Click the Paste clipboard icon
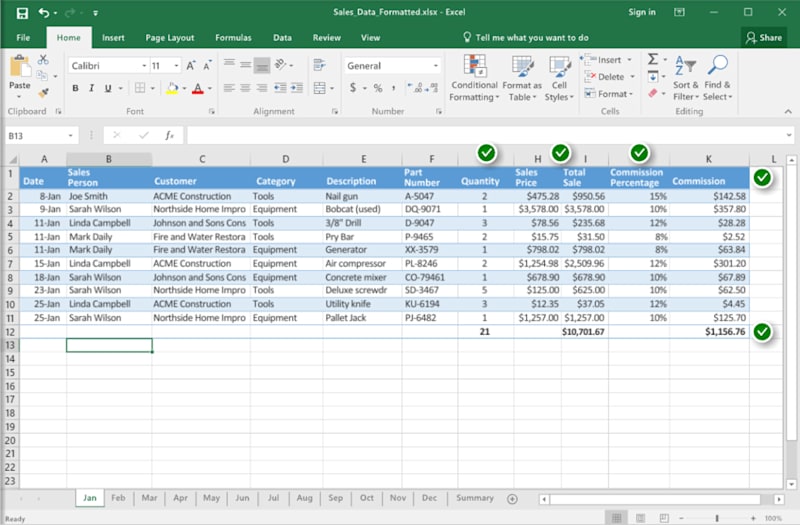 pos(20,67)
